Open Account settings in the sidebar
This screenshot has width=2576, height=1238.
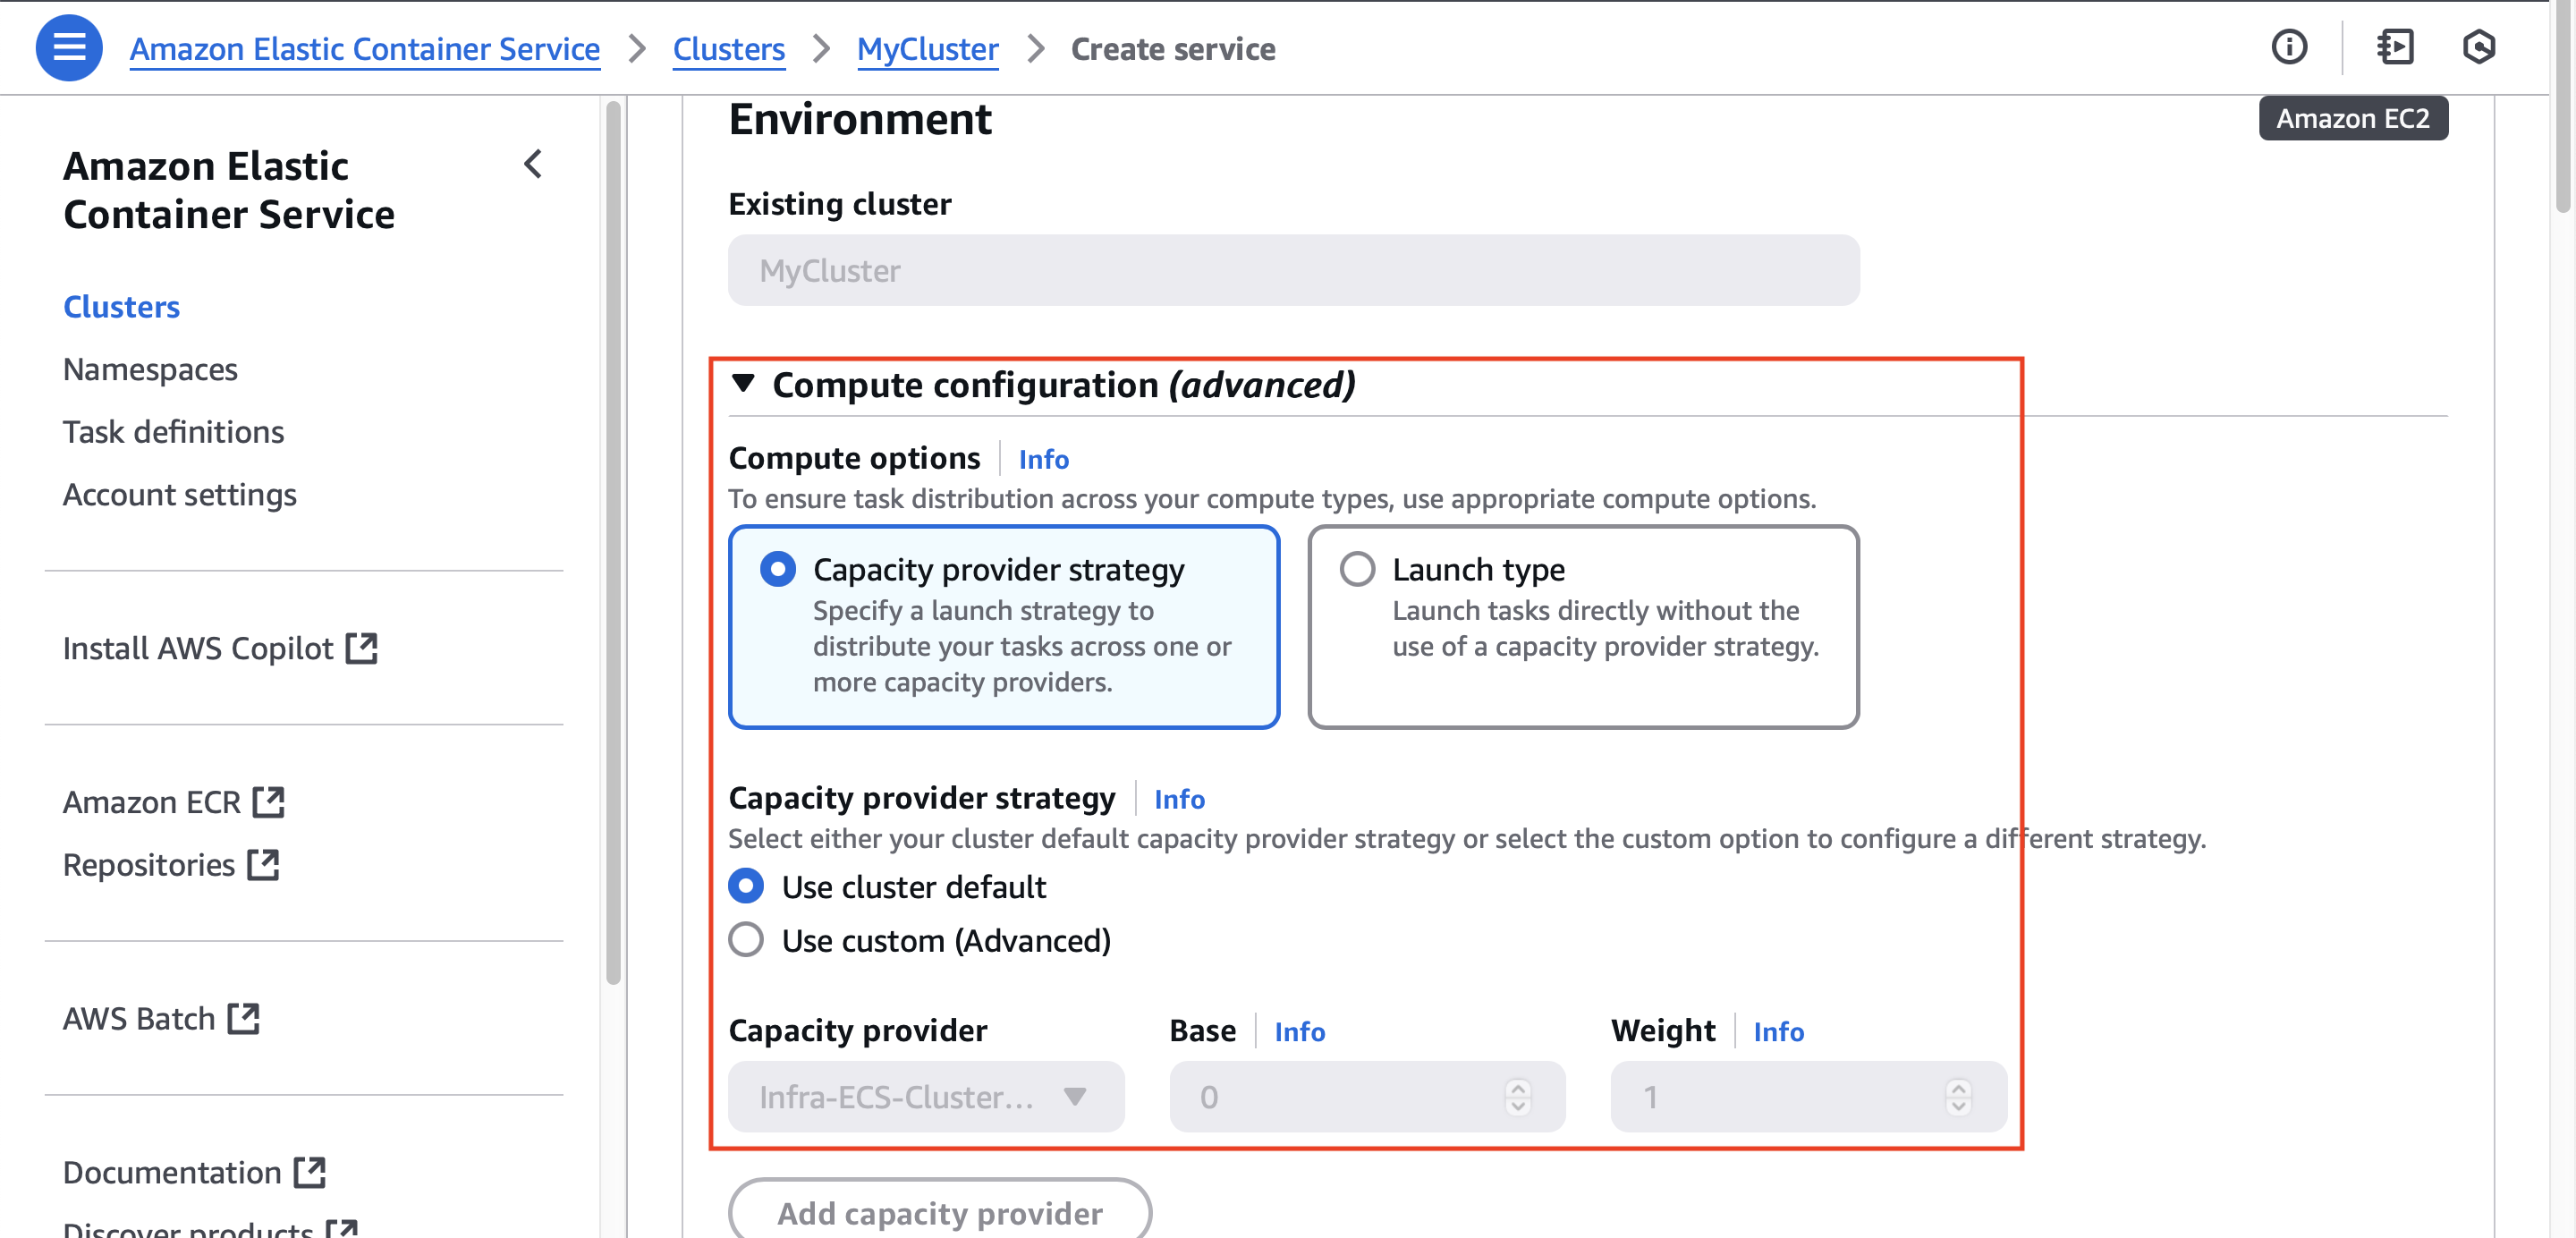click(x=180, y=495)
